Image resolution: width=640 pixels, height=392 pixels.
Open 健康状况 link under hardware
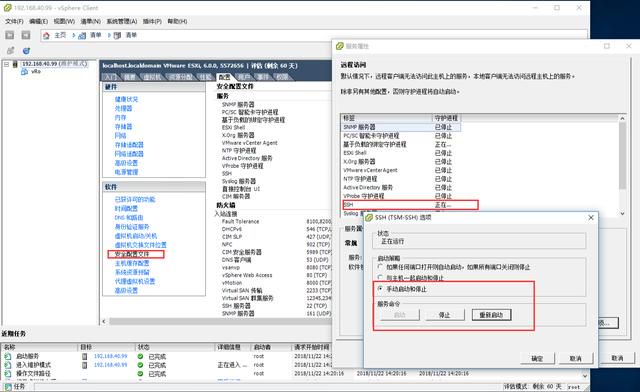pyautogui.click(x=127, y=99)
